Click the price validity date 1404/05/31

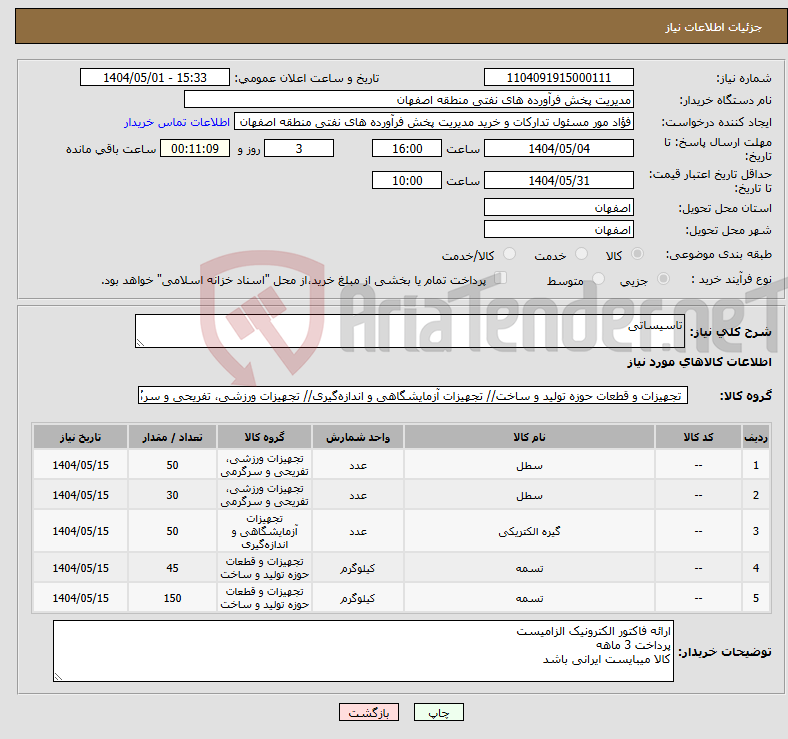click(558, 180)
